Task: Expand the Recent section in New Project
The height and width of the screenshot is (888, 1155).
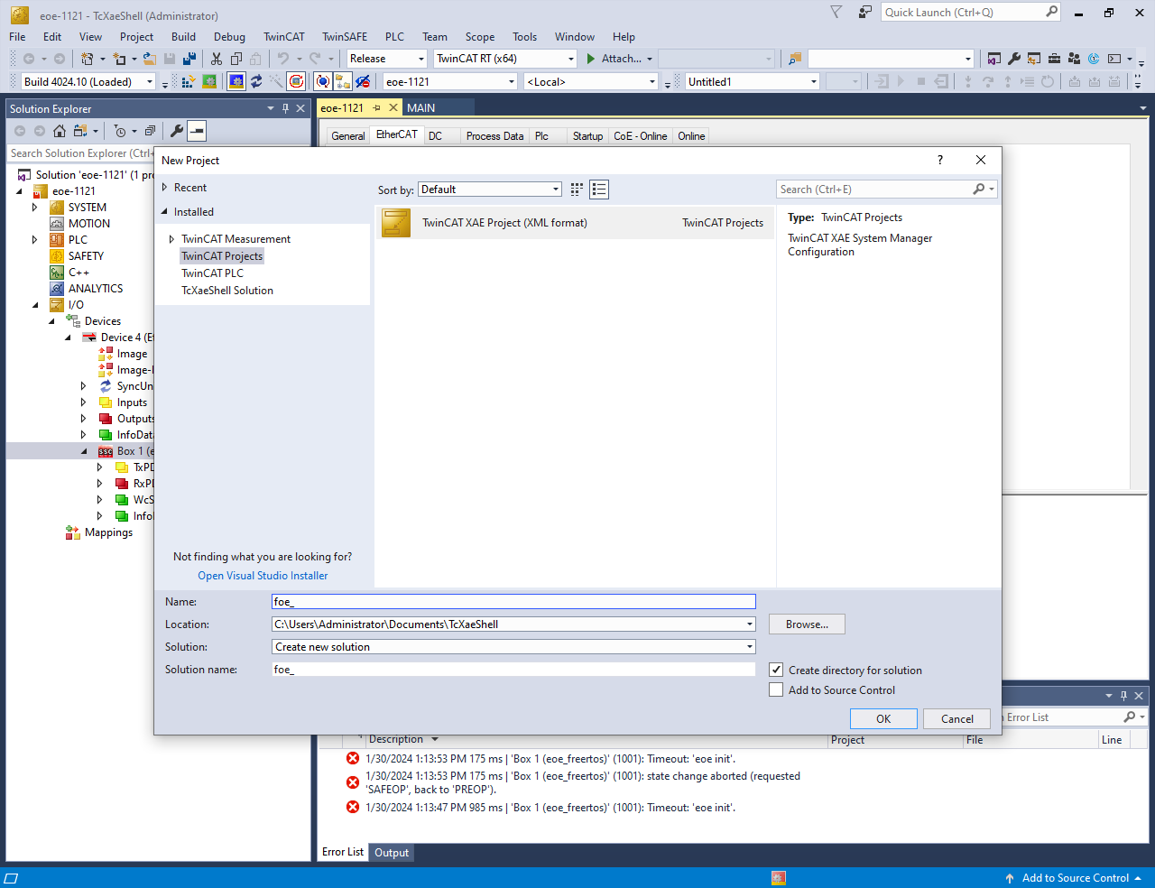Action: pyautogui.click(x=165, y=188)
